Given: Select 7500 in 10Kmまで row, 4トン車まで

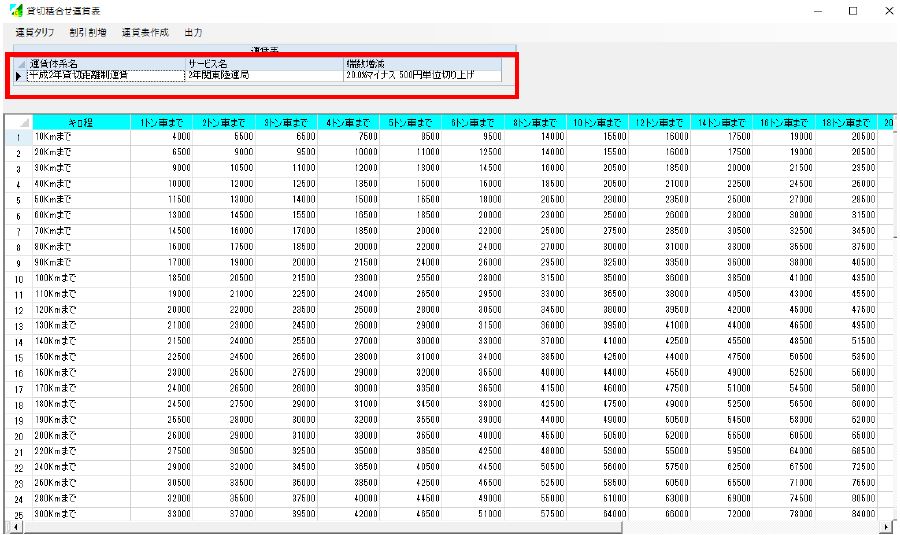Looking at the screenshot, I should [x=348, y=137].
